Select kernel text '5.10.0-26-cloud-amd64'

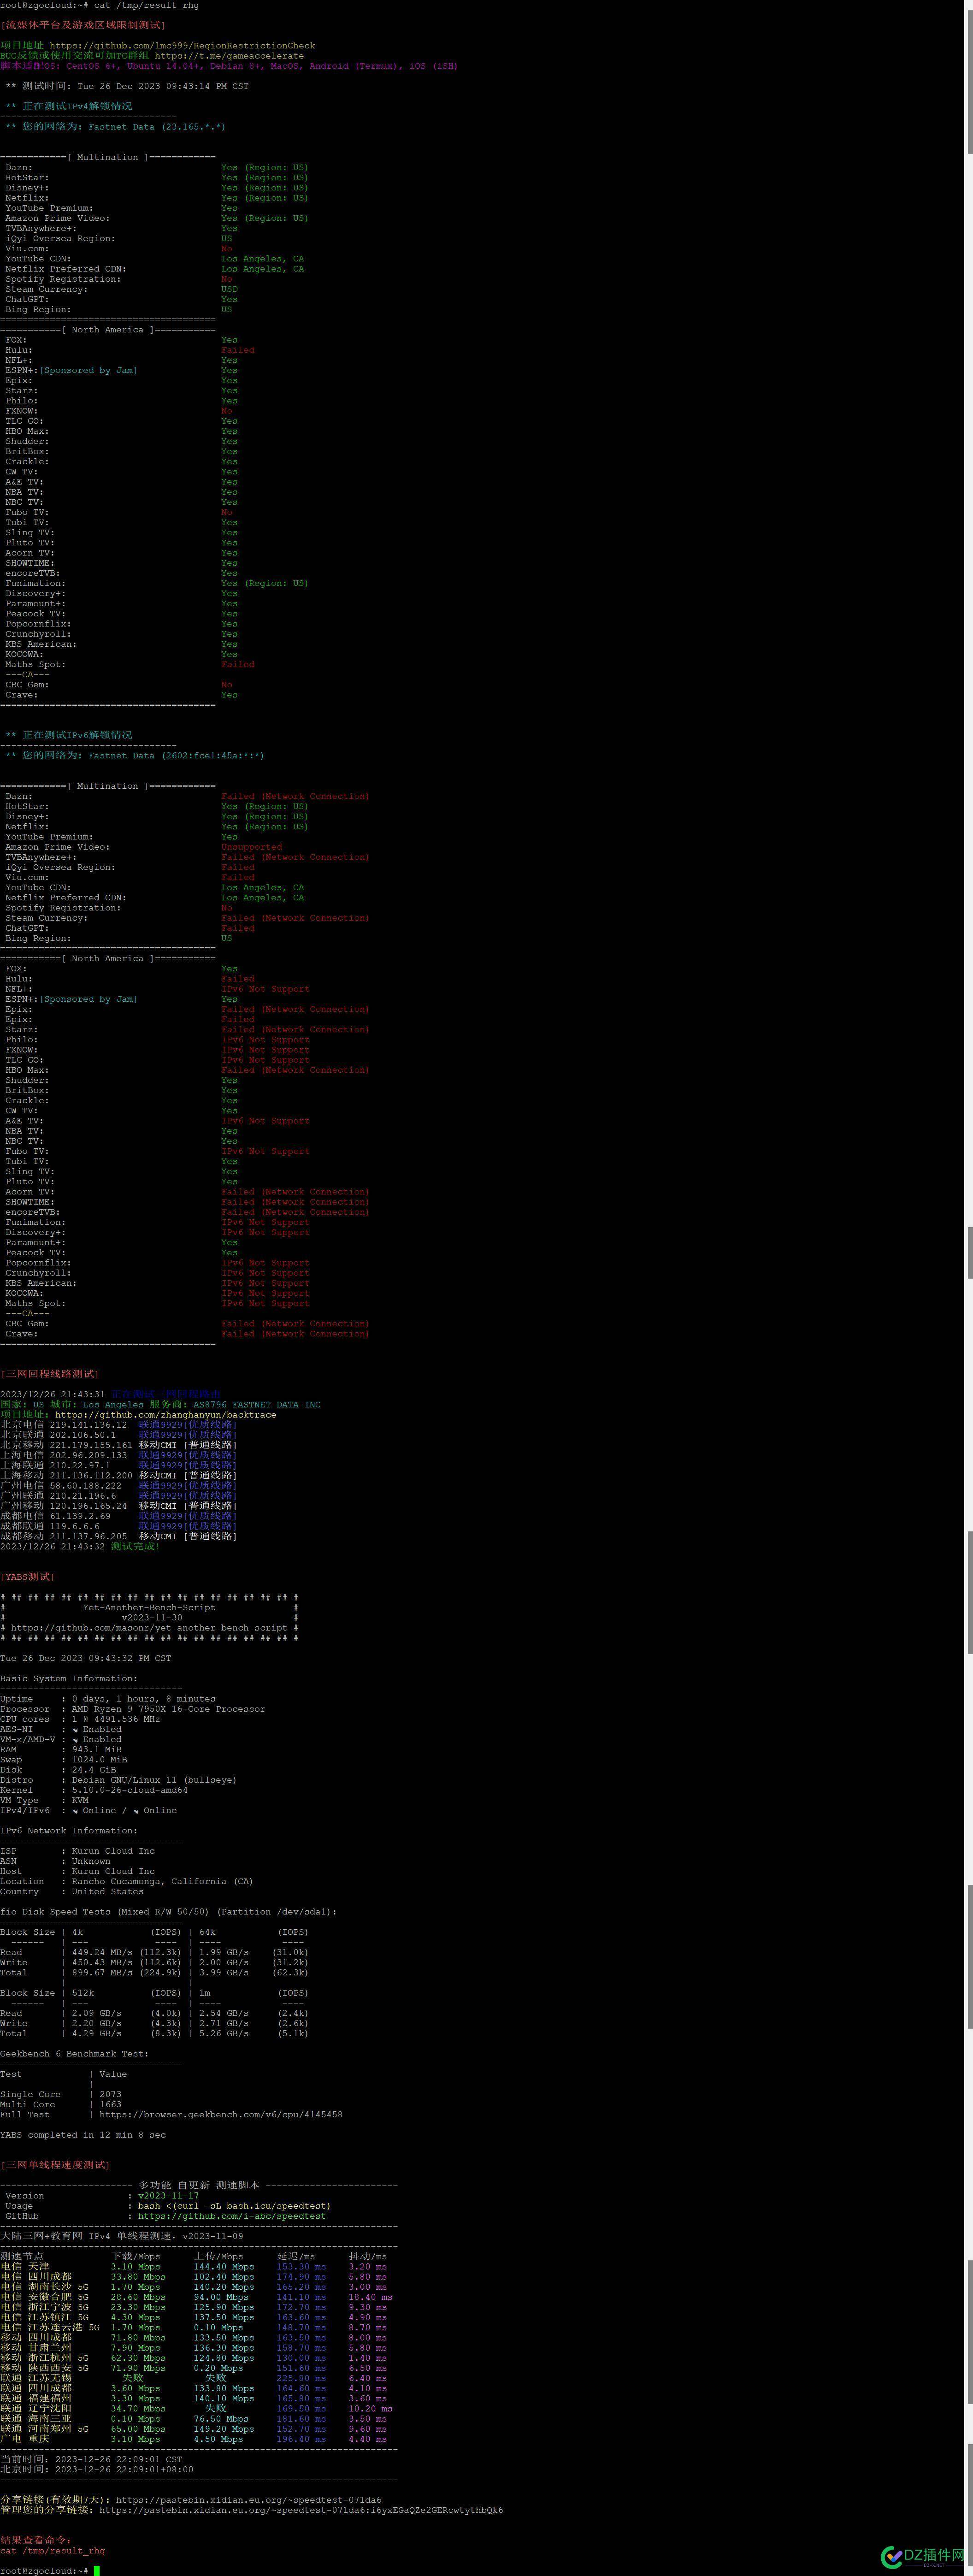[130, 1790]
